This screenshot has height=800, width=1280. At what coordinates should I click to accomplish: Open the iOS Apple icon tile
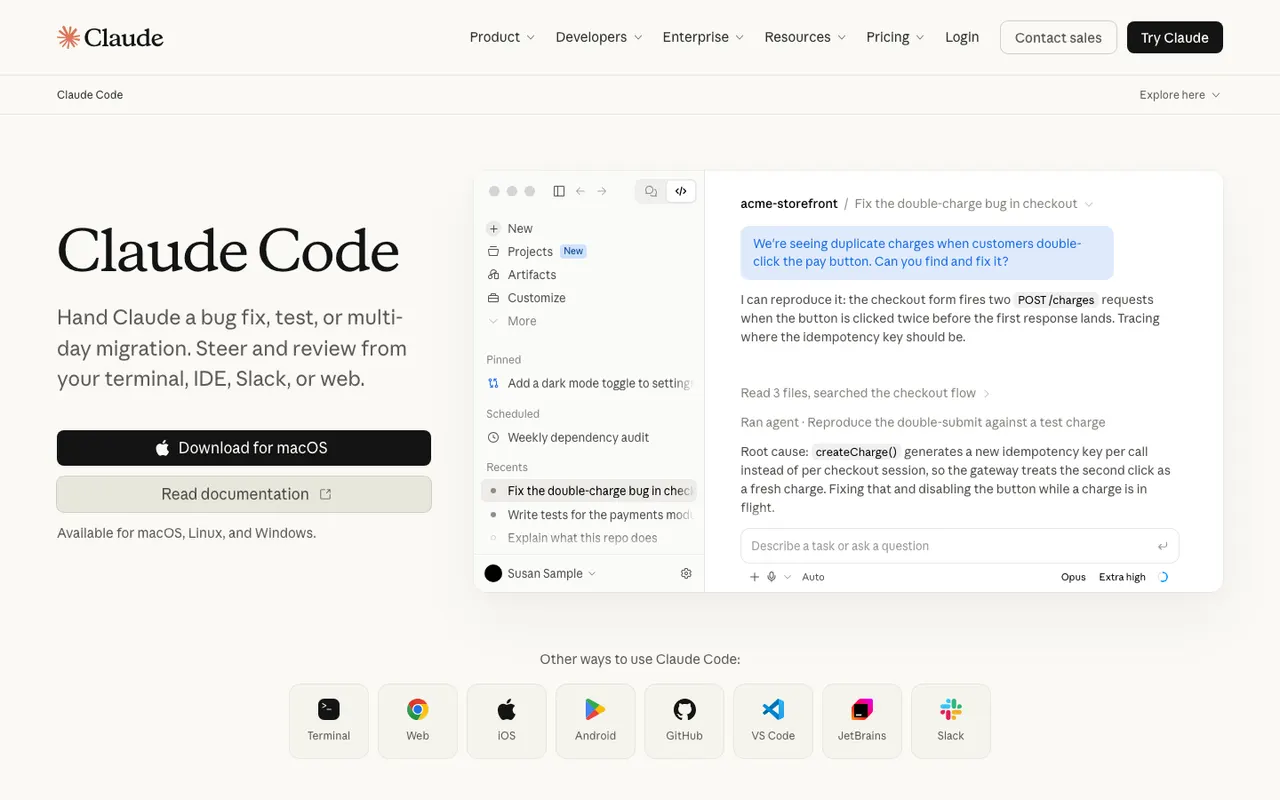pos(507,721)
